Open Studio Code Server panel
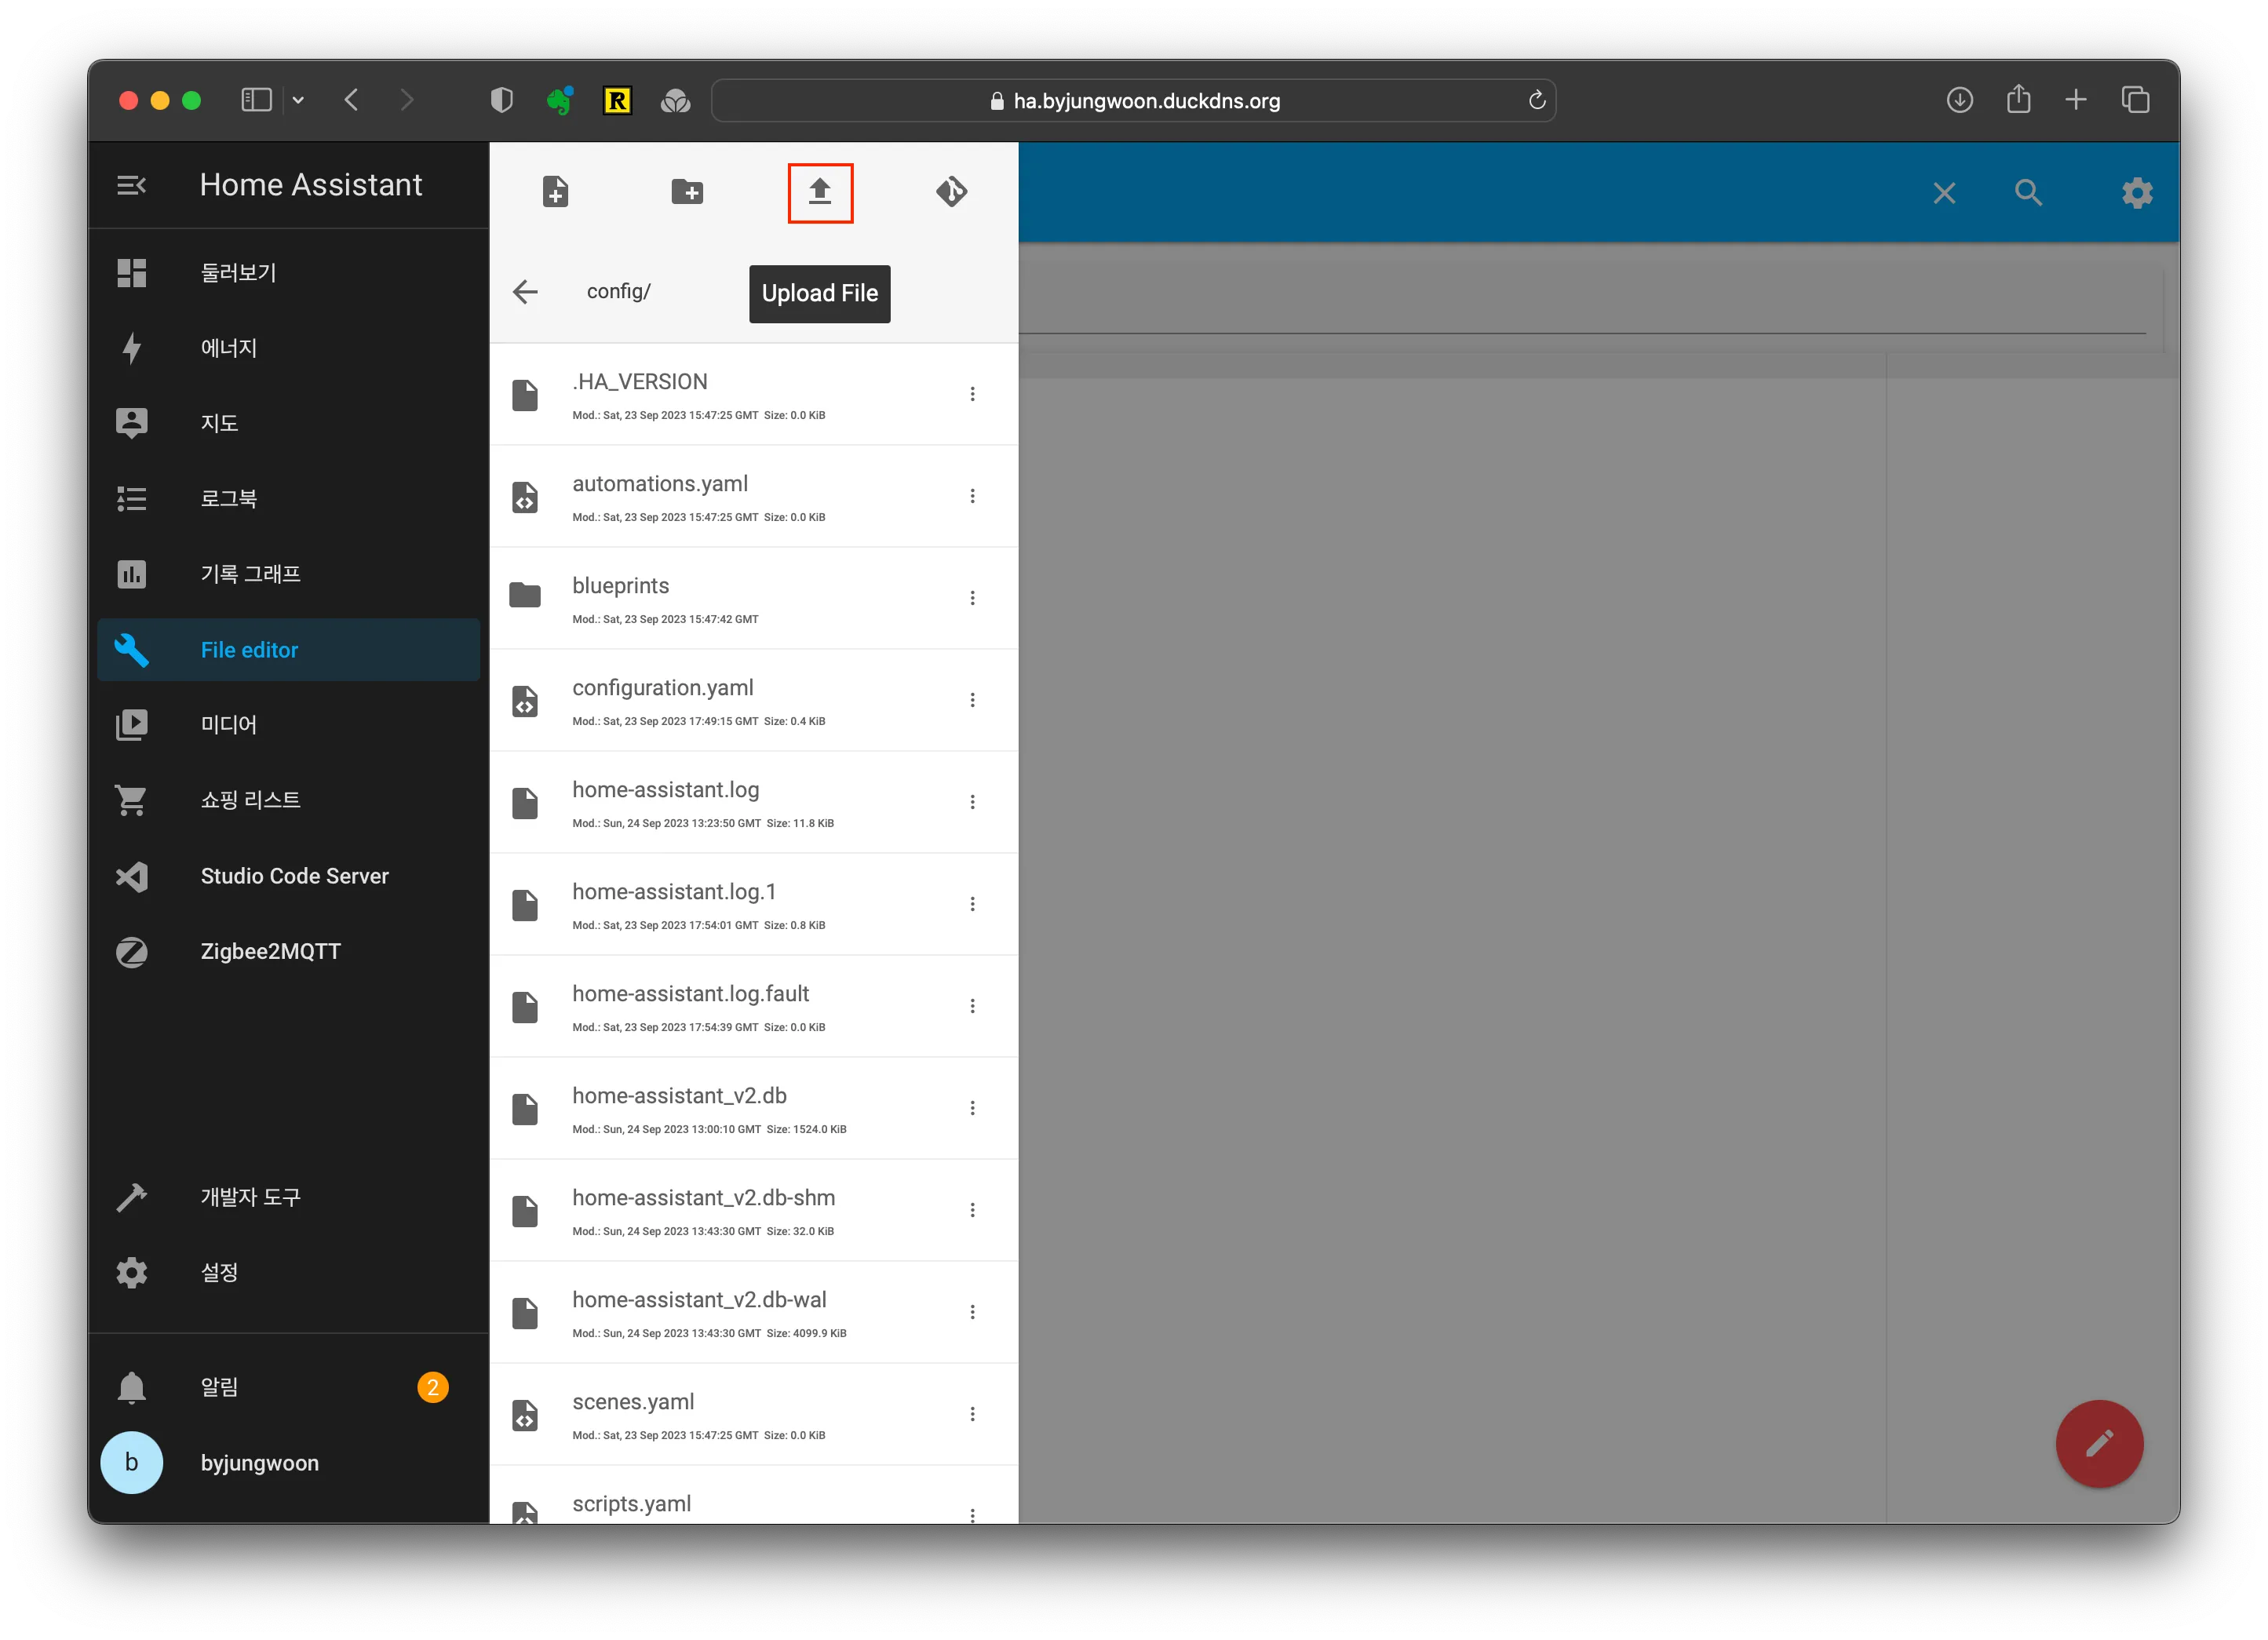 point(289,876)
